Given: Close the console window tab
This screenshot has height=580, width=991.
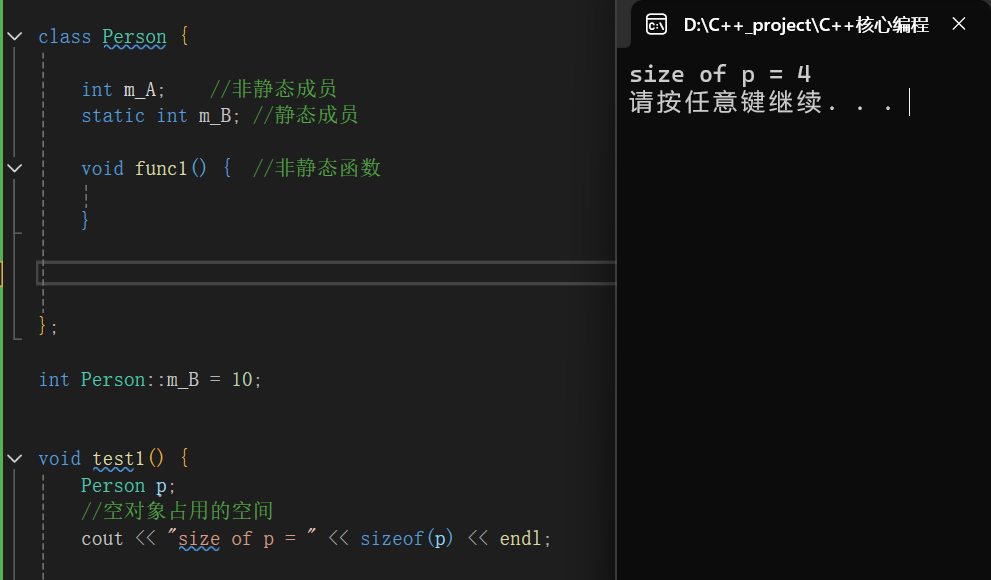Looking at the screenshot, I should coord(958,24).
